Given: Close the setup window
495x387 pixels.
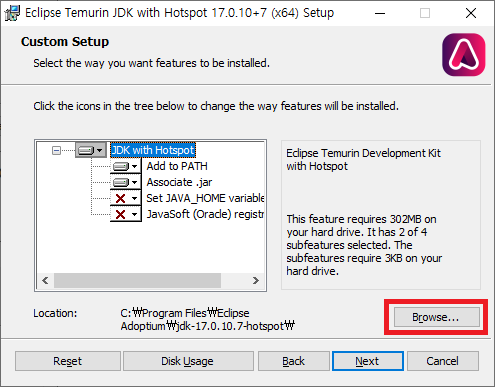Looking at the screenshot, I should (471, 13).
